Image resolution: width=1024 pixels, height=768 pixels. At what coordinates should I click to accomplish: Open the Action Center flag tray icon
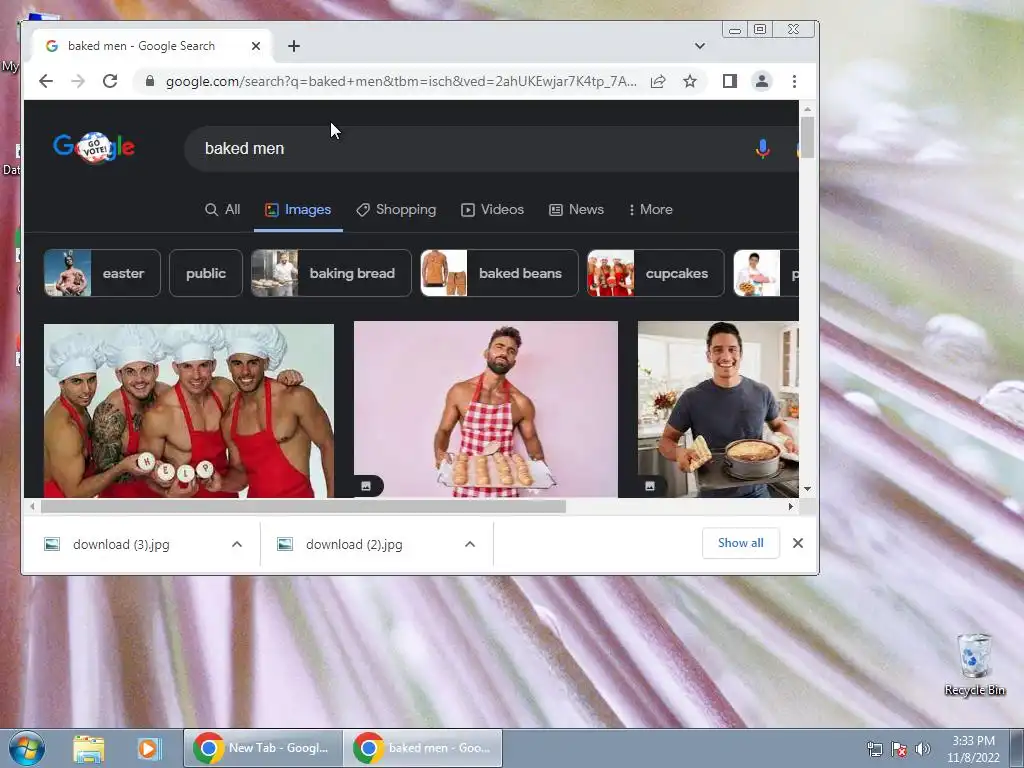899,749
